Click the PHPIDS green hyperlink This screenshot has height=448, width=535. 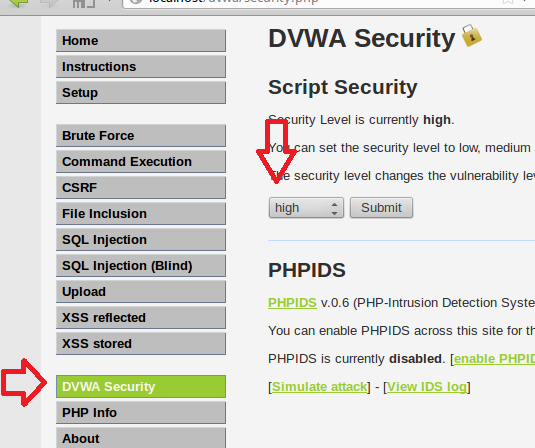[x=292, y=303]
